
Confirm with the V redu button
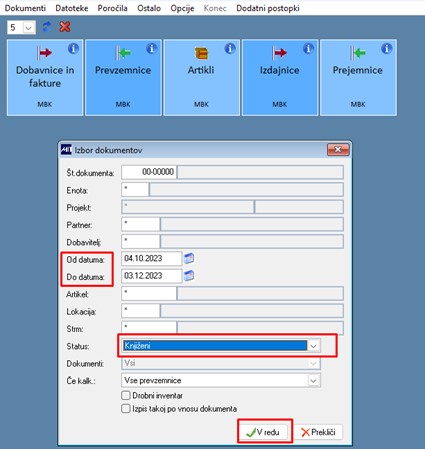[x=265, y=432]
